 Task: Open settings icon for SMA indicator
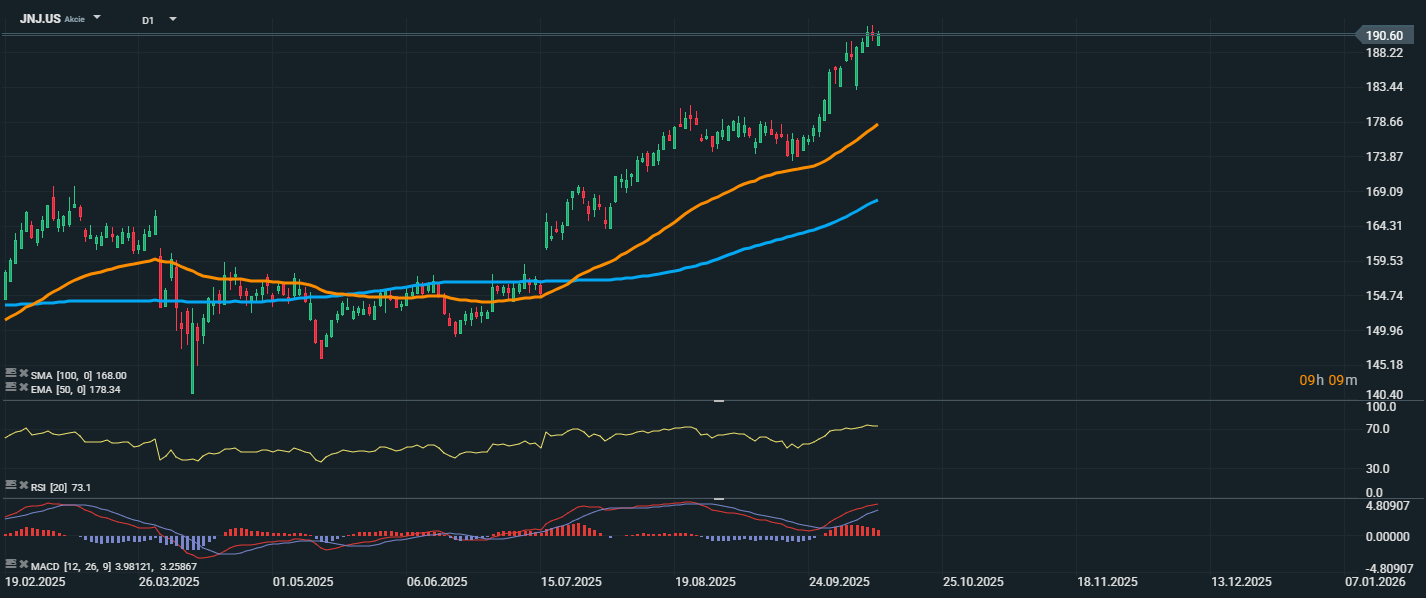(10, 374)
